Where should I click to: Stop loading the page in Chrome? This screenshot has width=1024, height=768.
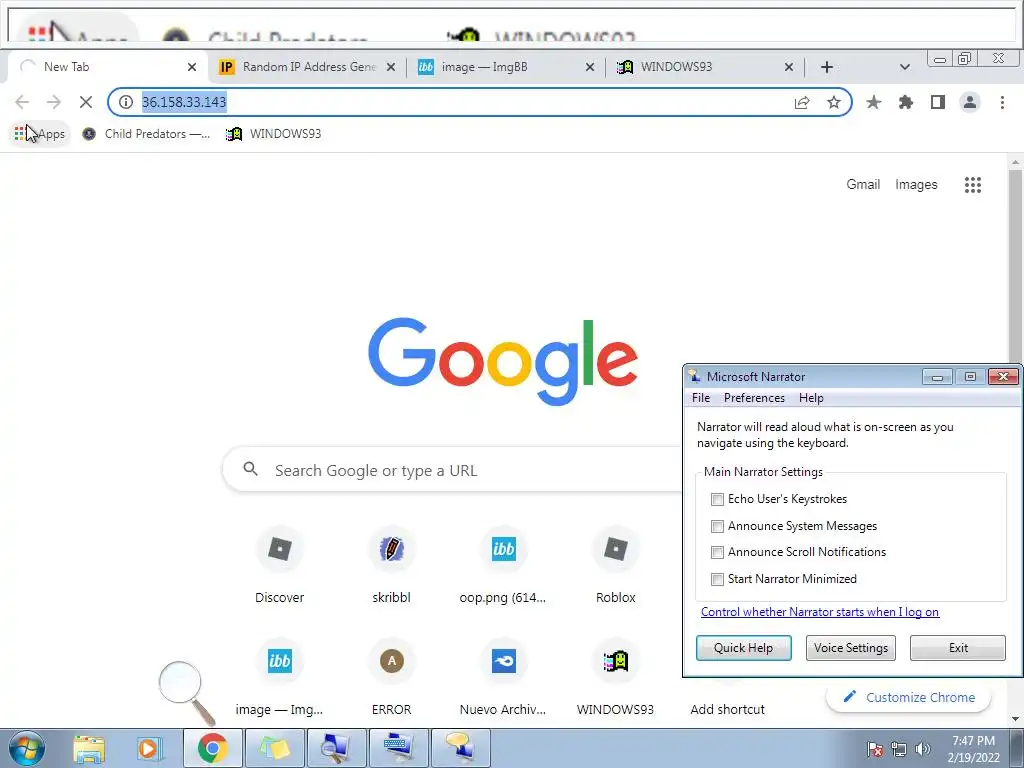tap(86, 102)
